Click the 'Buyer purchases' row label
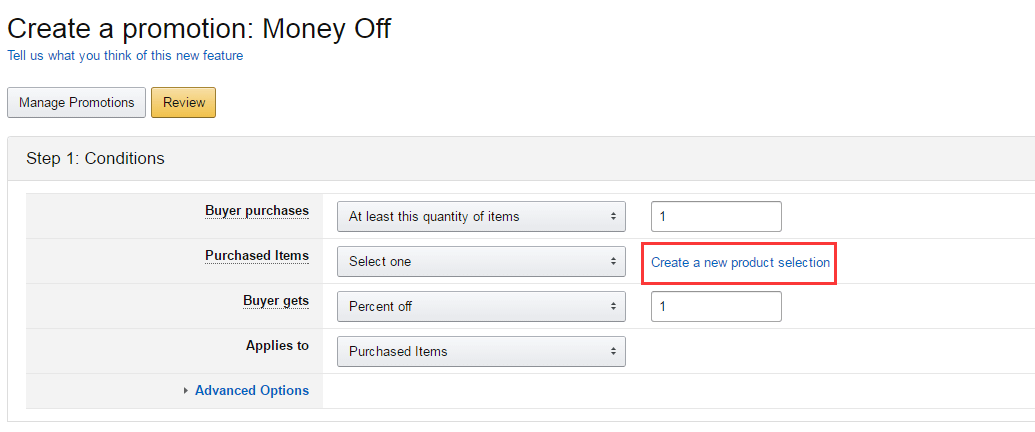The image size is (1035, 432). point(257,211)
